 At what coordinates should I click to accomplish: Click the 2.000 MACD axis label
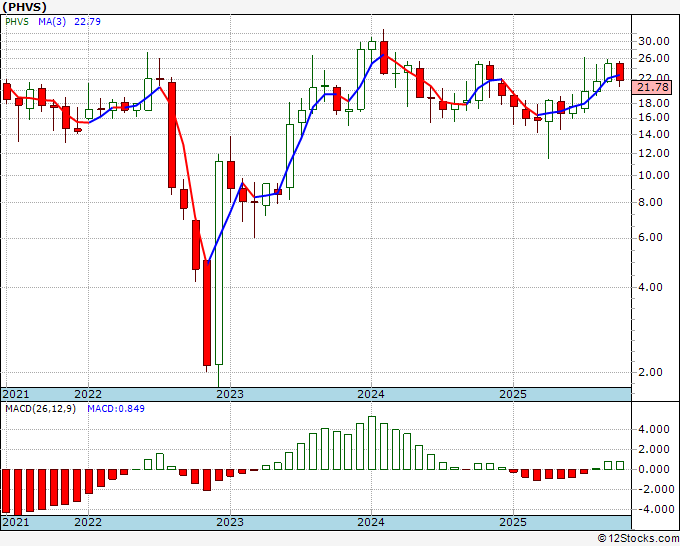click(654, 449)
